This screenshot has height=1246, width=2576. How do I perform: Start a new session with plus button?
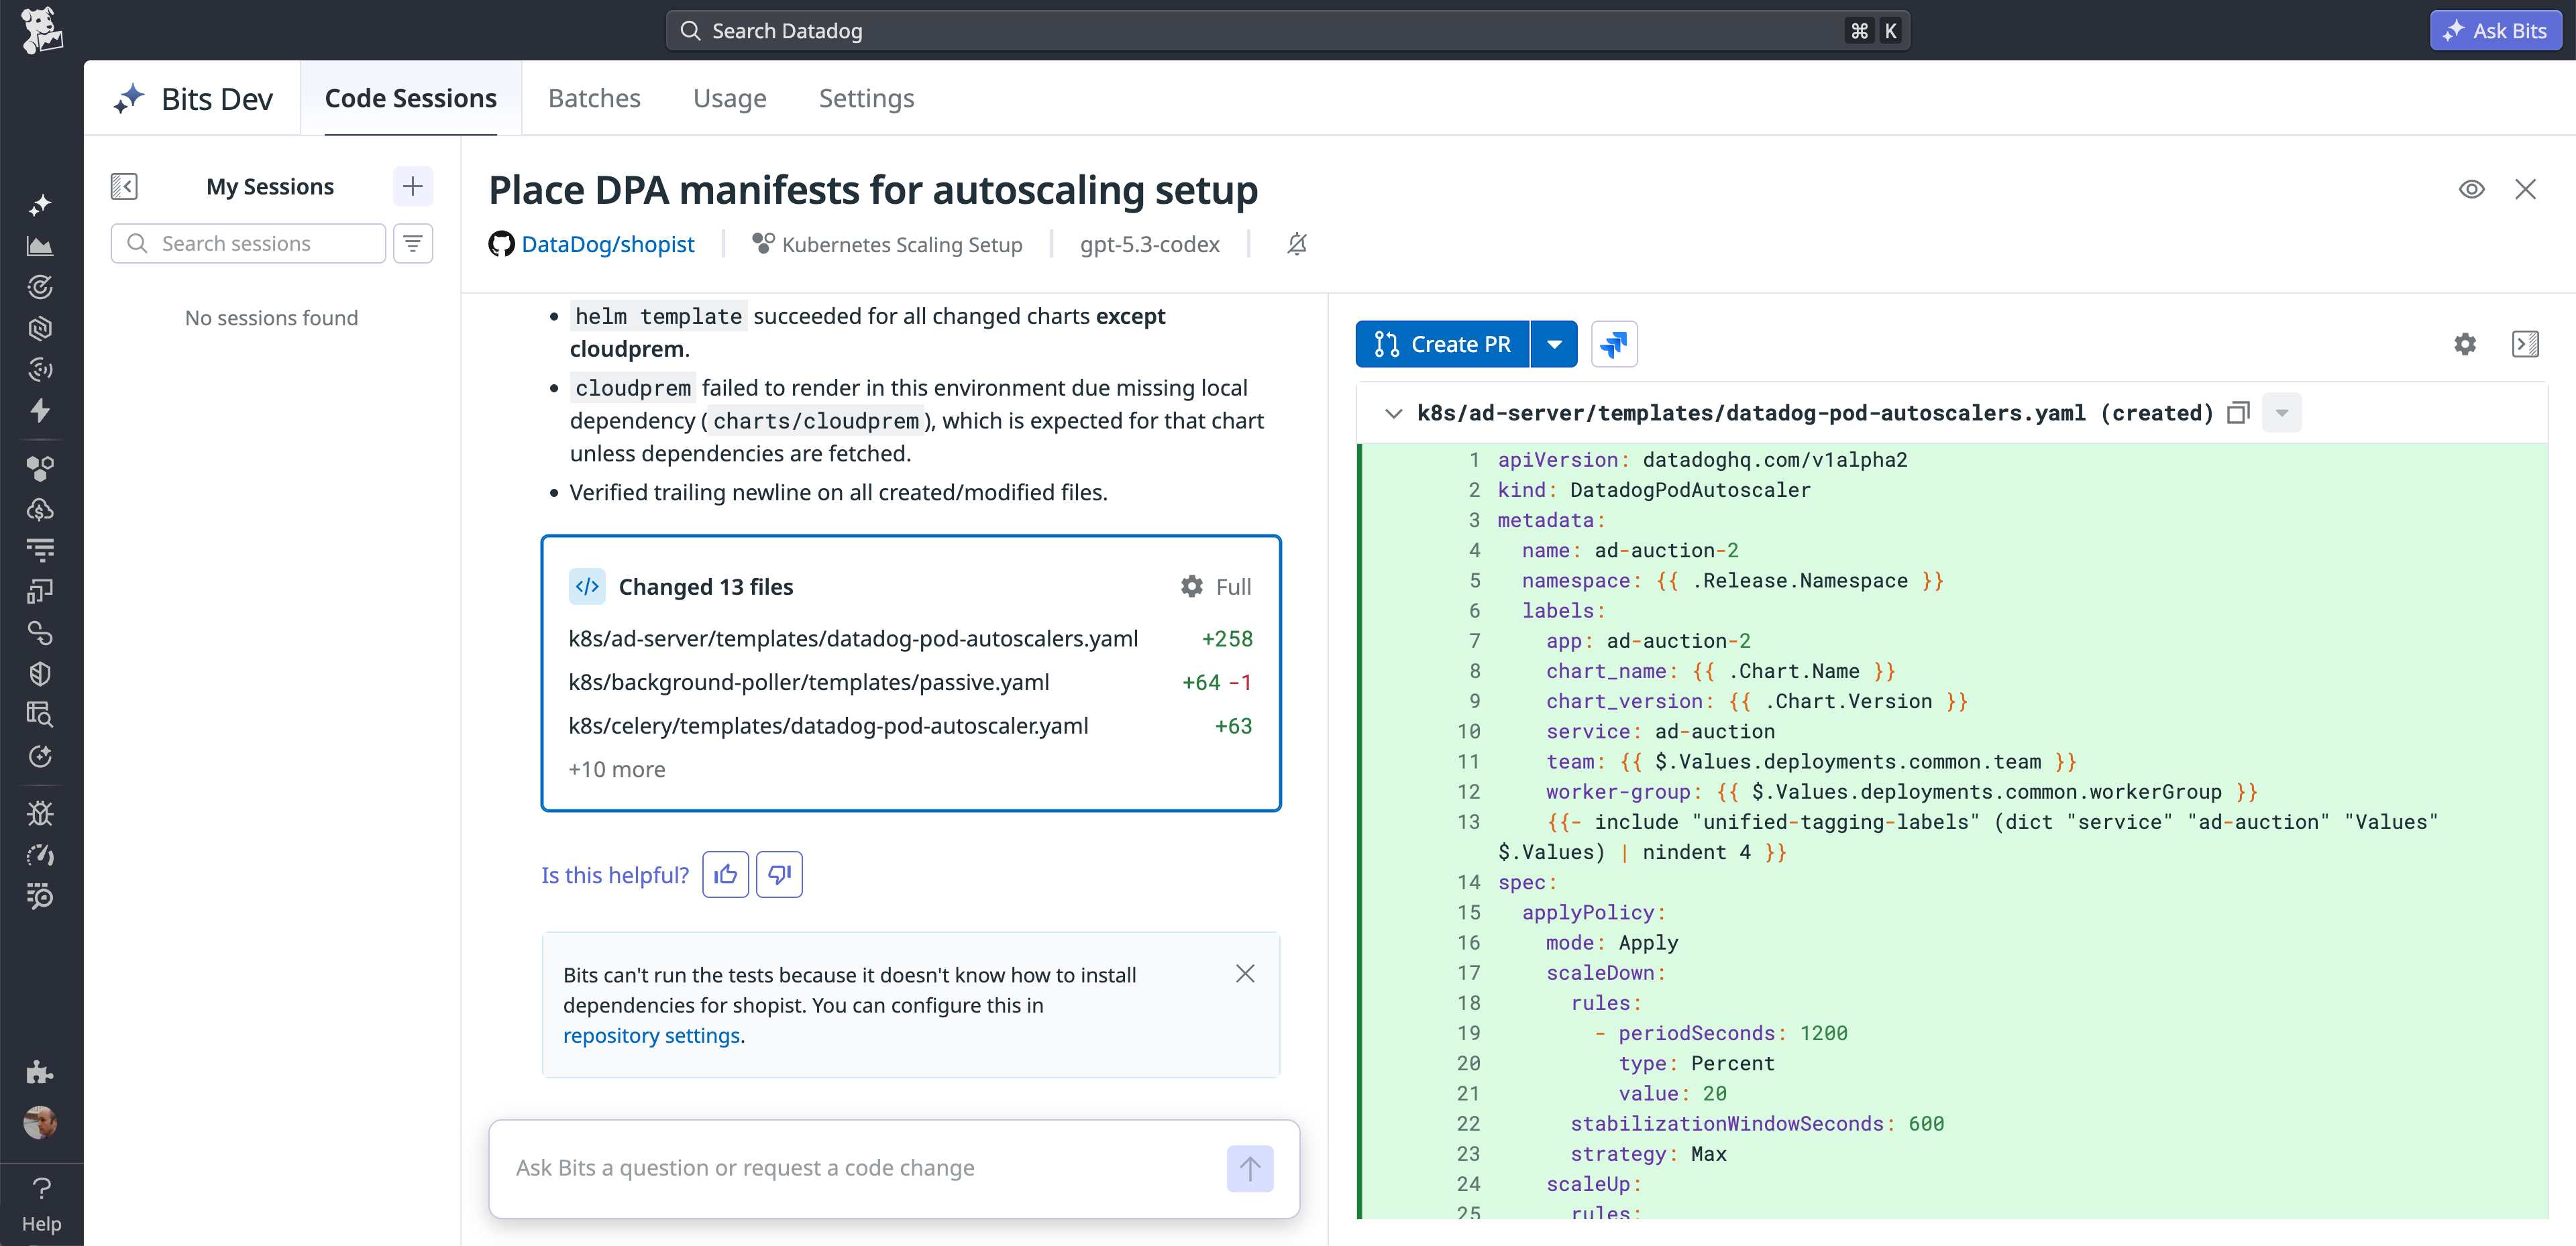412,186
